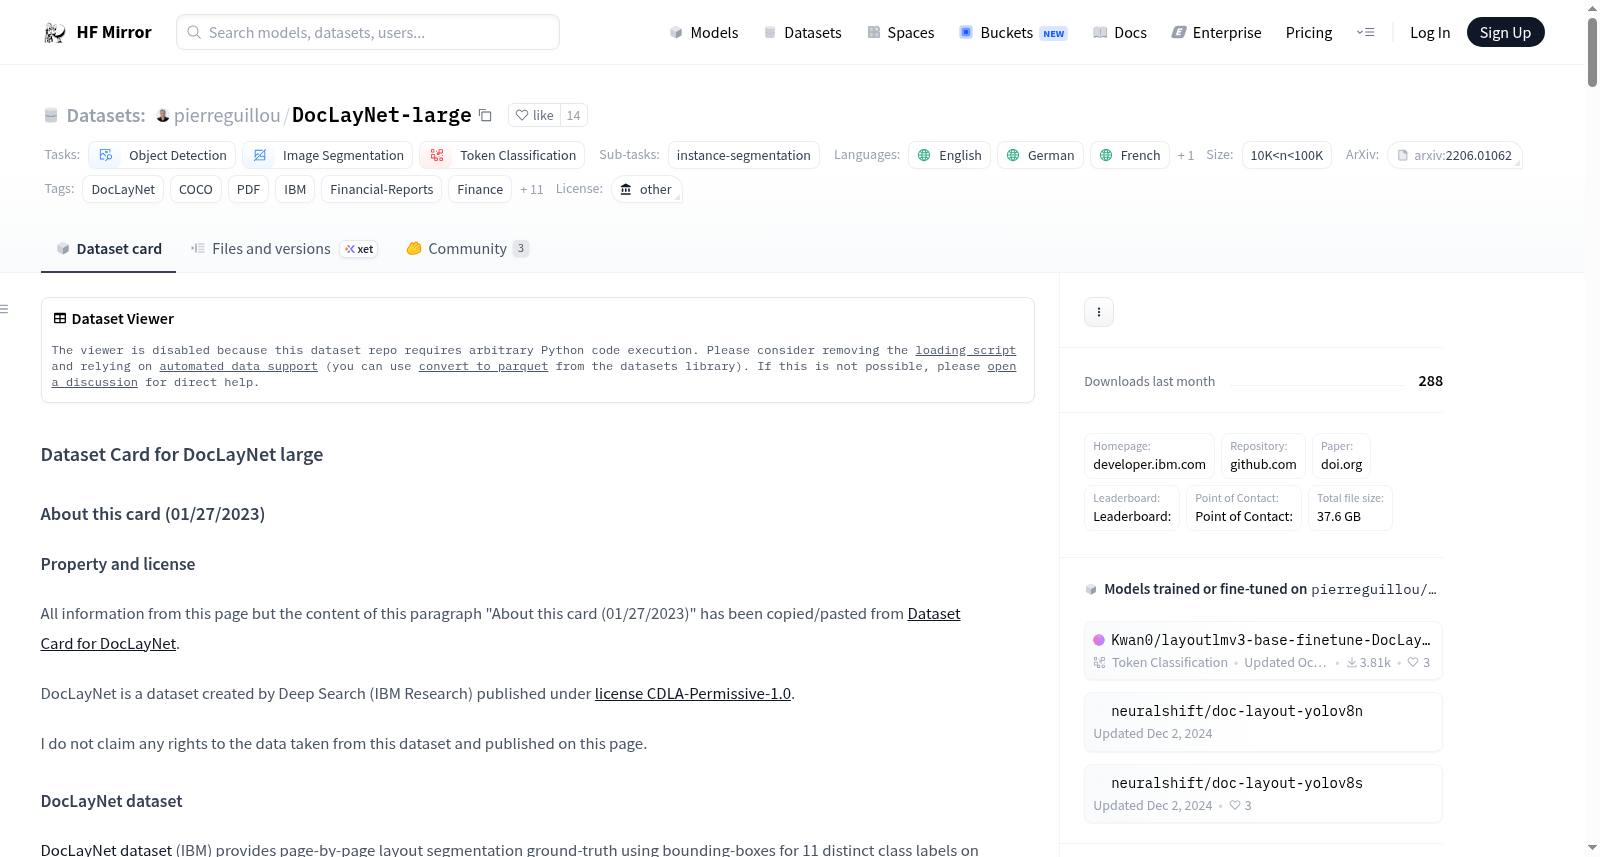Open the github.com repository link
1600x857 pixels.
click(x=1263, y=456)
